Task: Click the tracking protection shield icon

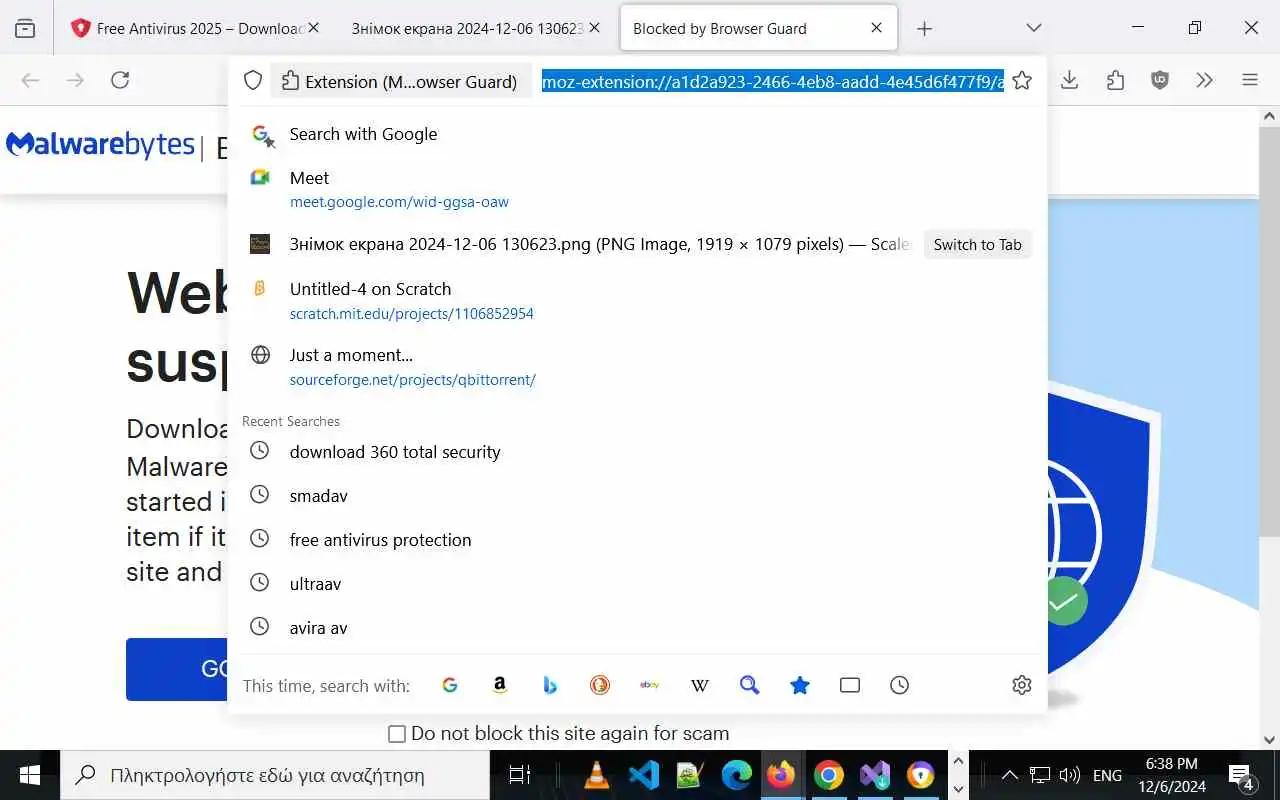Action: pos(253,80)
